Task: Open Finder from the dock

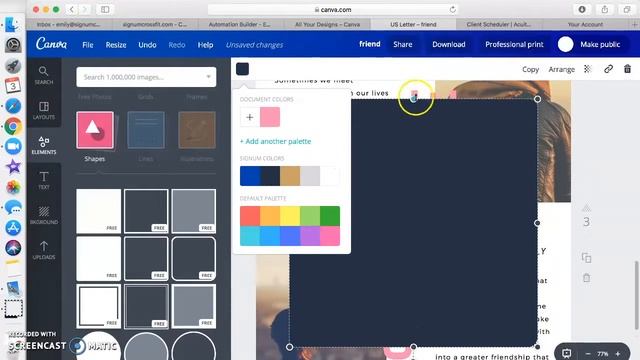Action: [12, 25]
